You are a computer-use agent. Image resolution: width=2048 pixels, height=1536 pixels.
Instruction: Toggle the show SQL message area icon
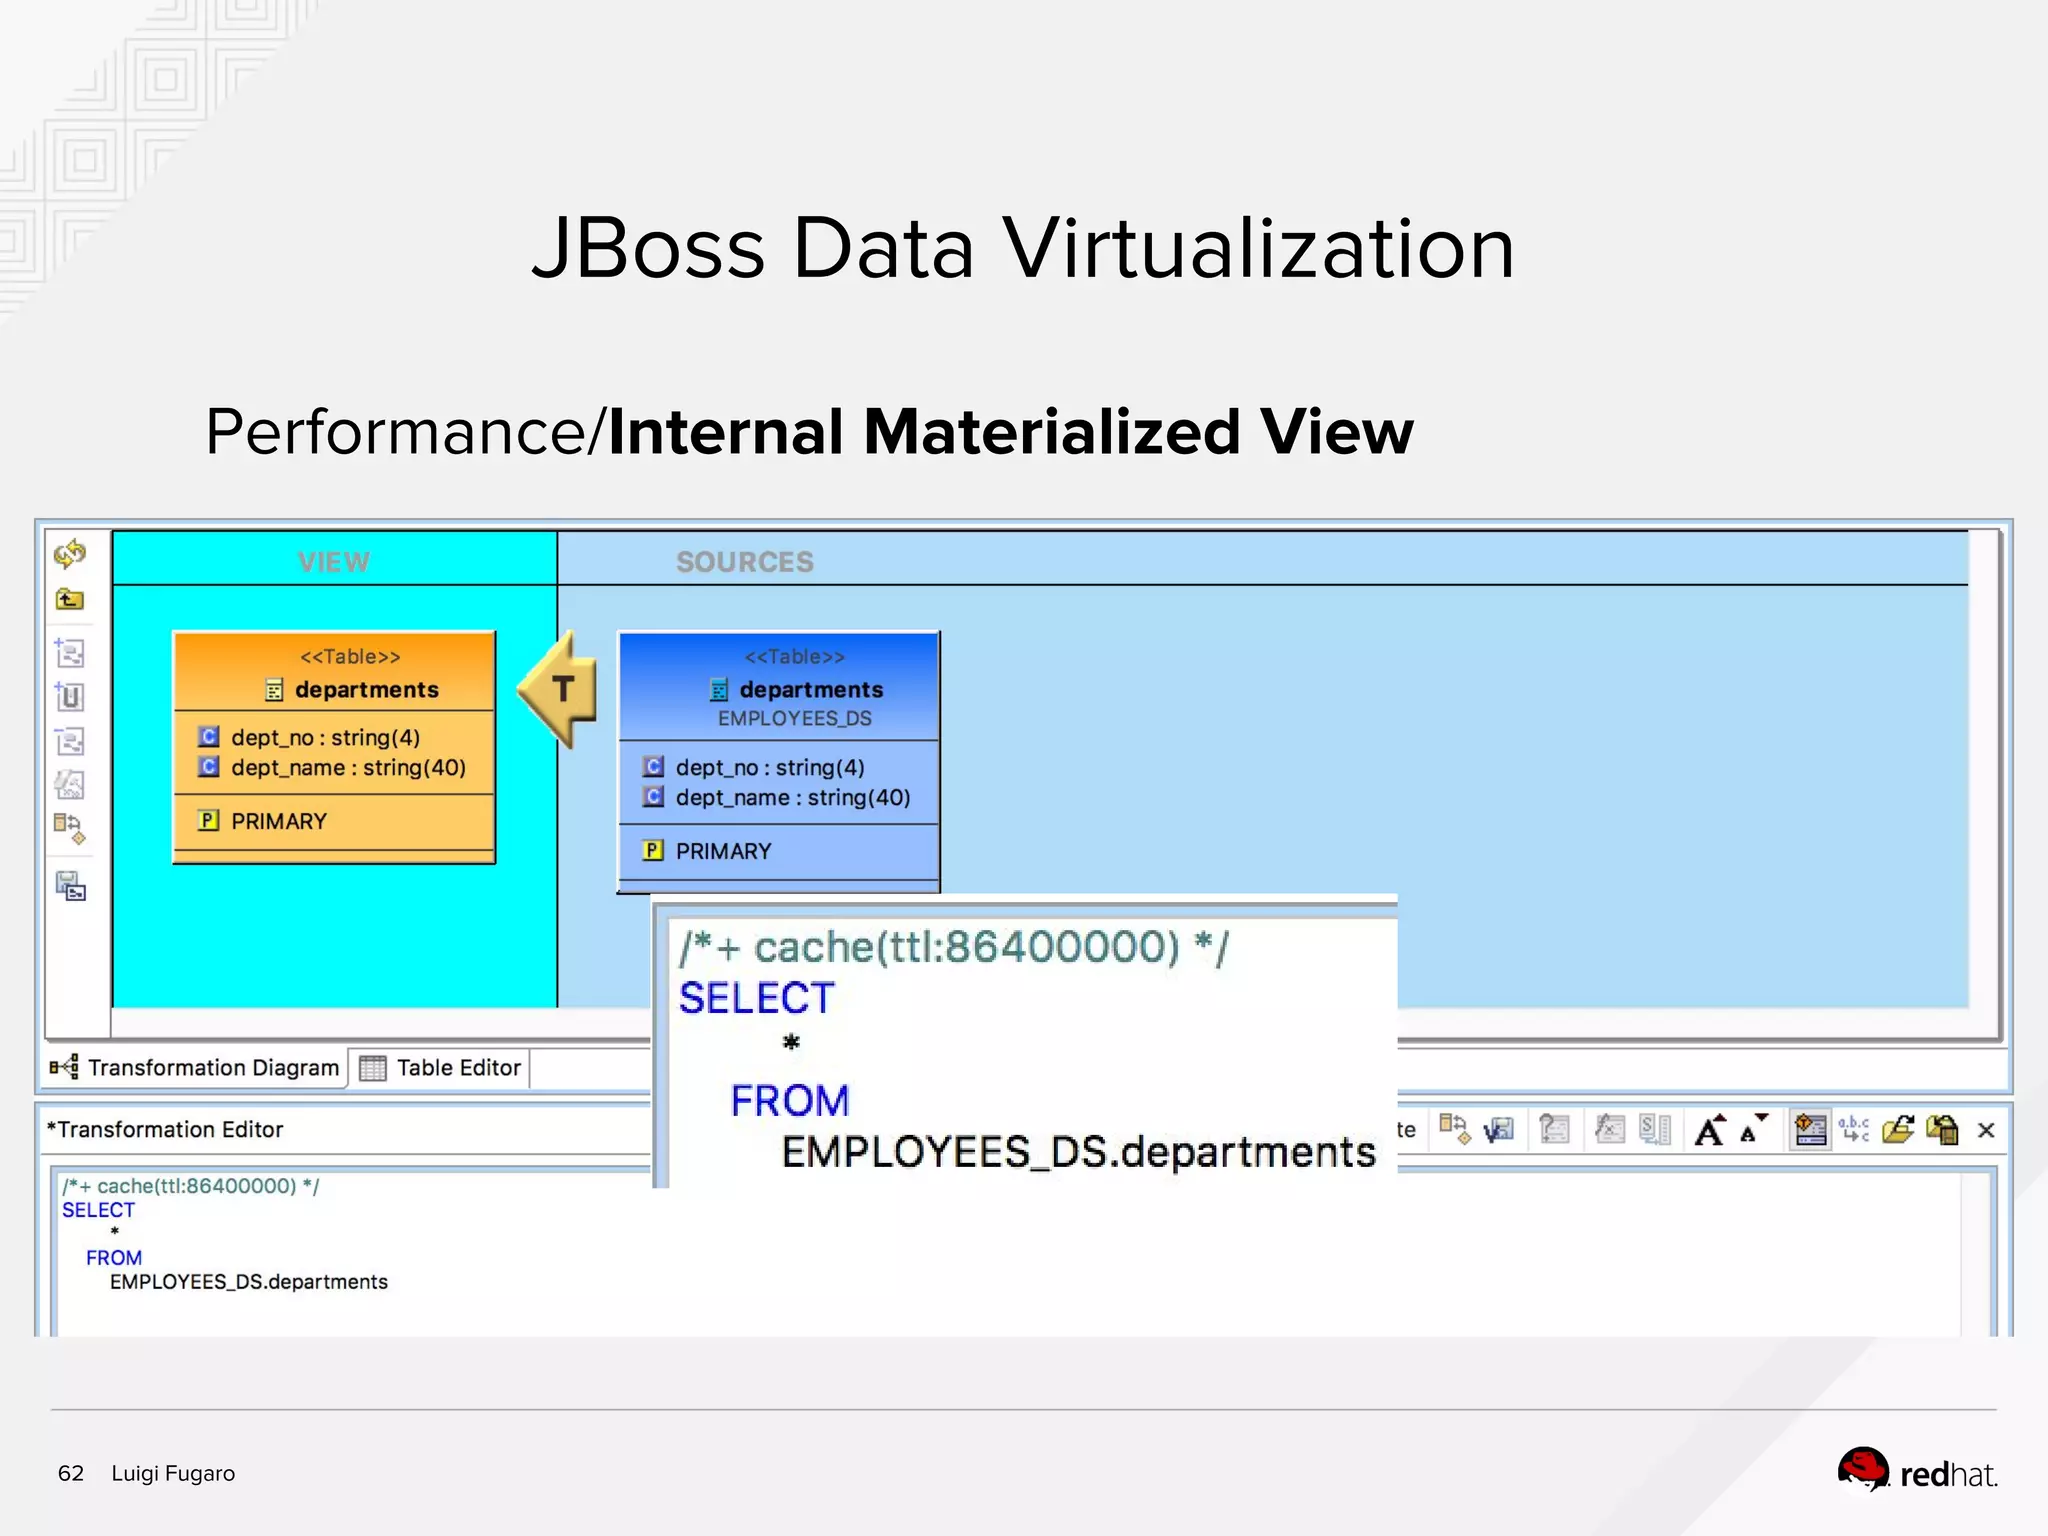point(1810,1130)
